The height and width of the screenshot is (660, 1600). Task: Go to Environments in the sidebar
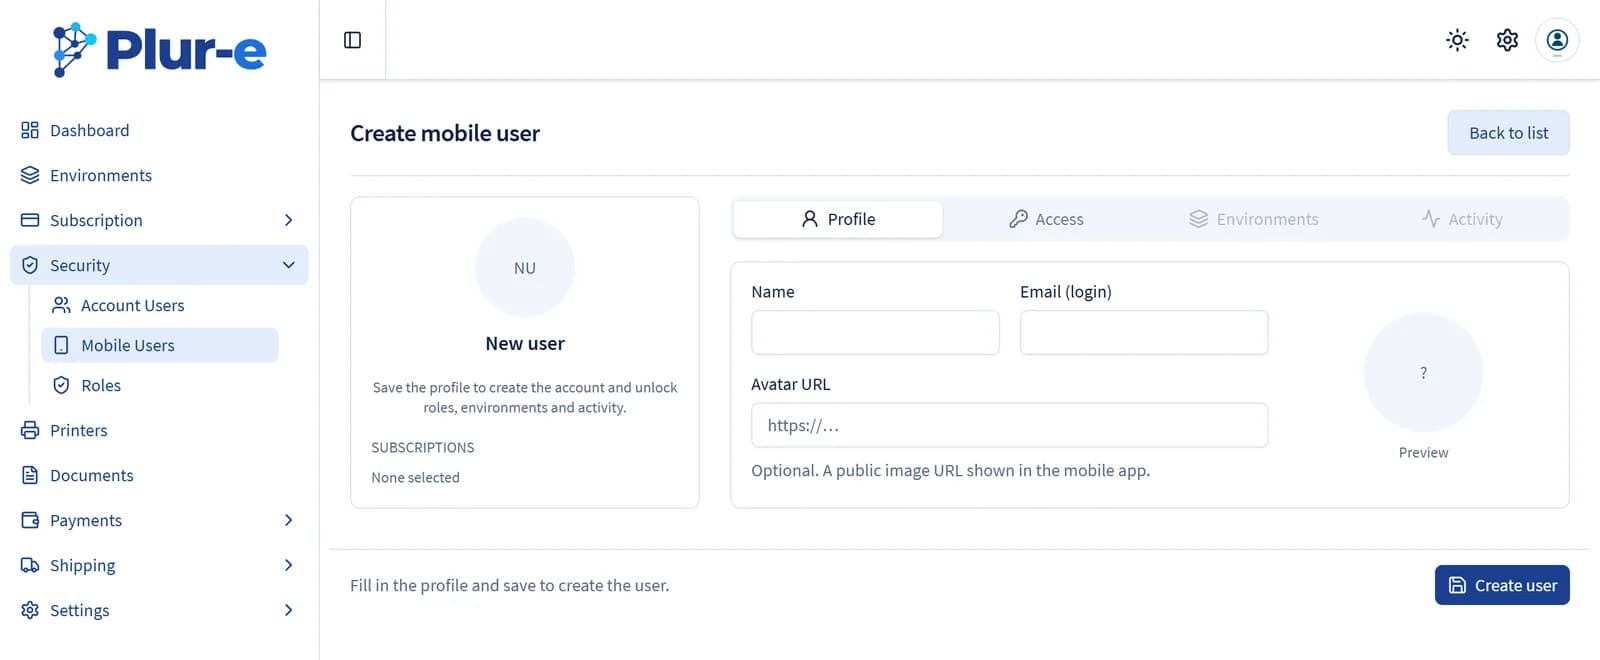[159, 175]
